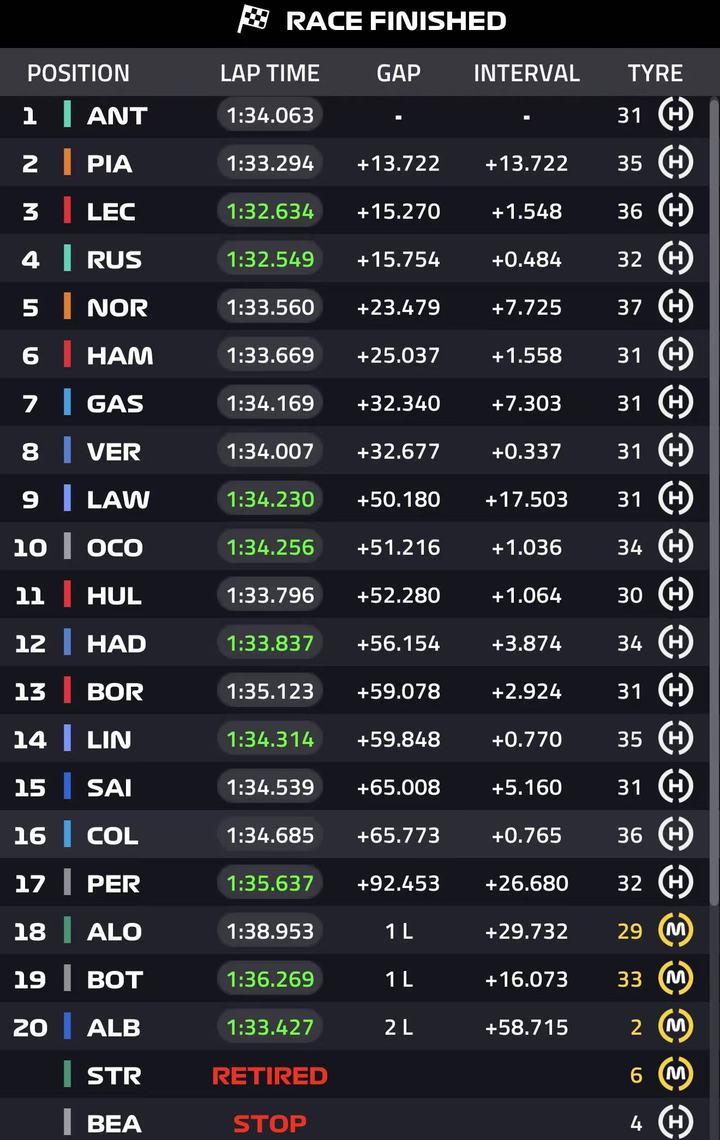Click the TYRE column header
Viewport: 720px width, 1140px height.
tap(655, 73)
